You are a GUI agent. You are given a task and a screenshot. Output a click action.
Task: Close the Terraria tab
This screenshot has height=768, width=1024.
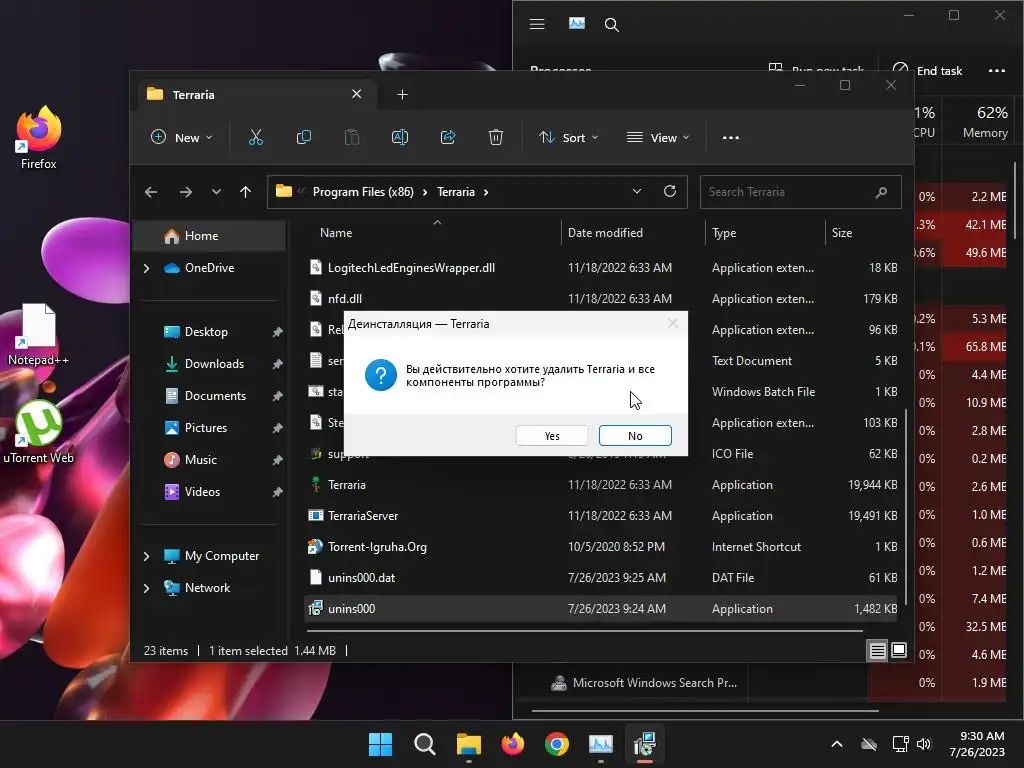pos(357,94)
